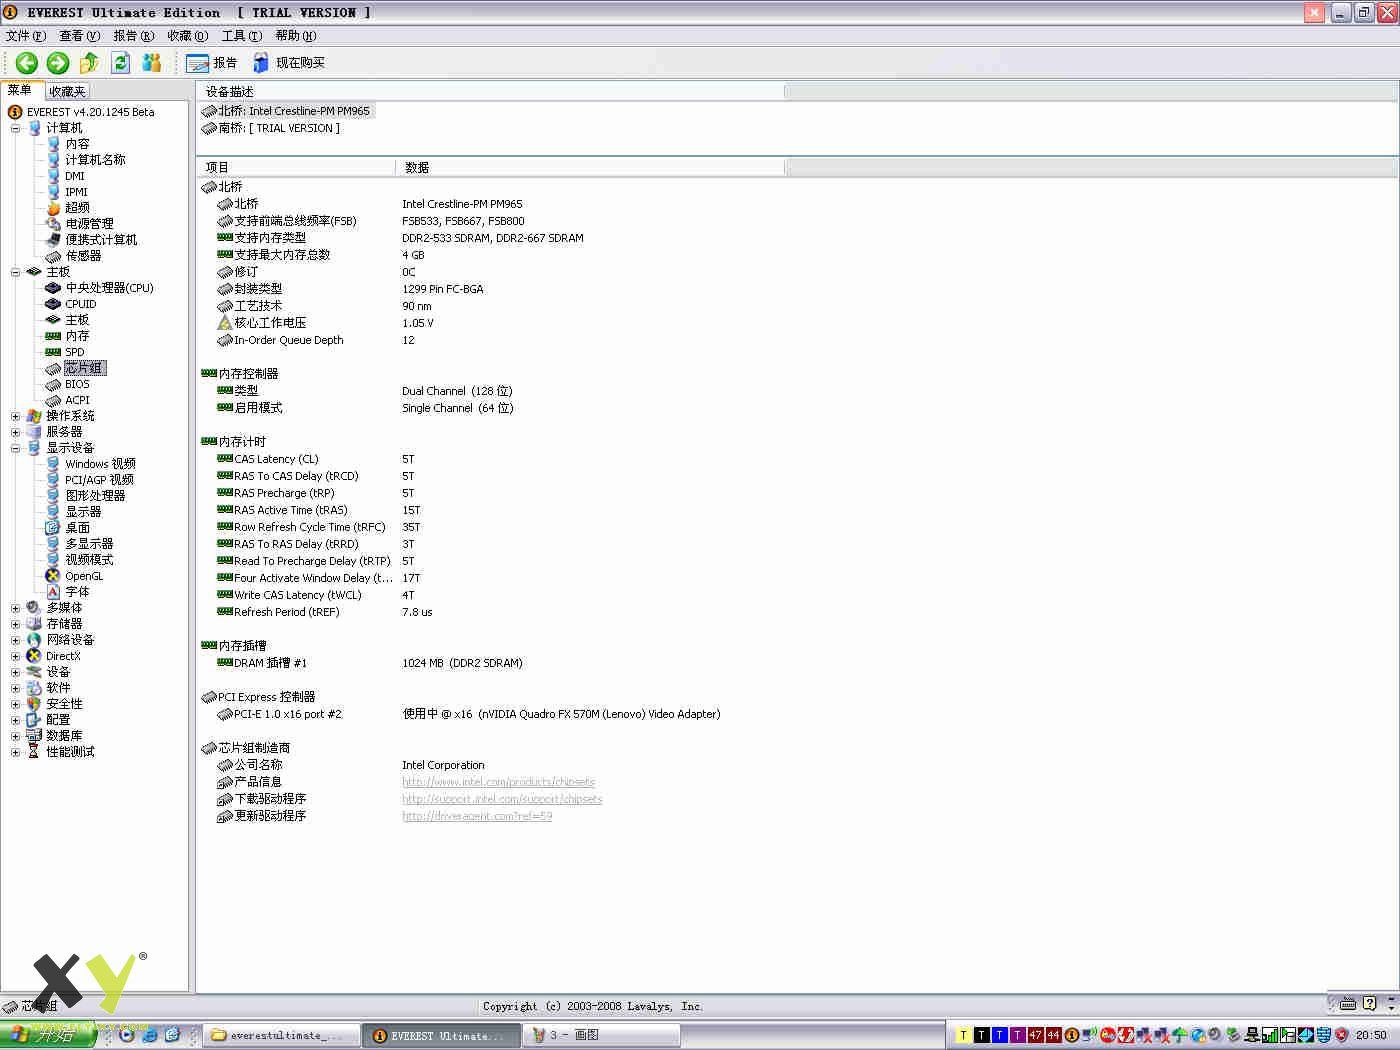Switch to everestultimate folder taskbar window
The height and width of the screenshot is (1050, 1400).
click(281, 1035)
